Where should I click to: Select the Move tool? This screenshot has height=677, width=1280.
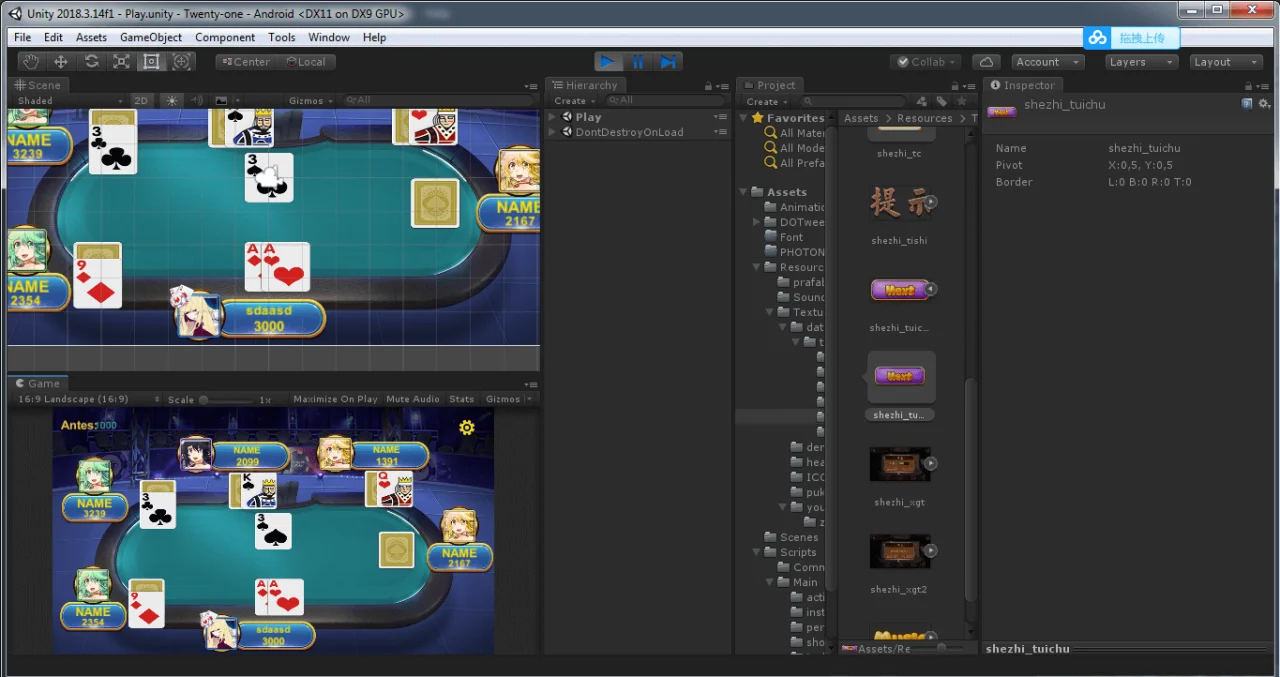60,62
